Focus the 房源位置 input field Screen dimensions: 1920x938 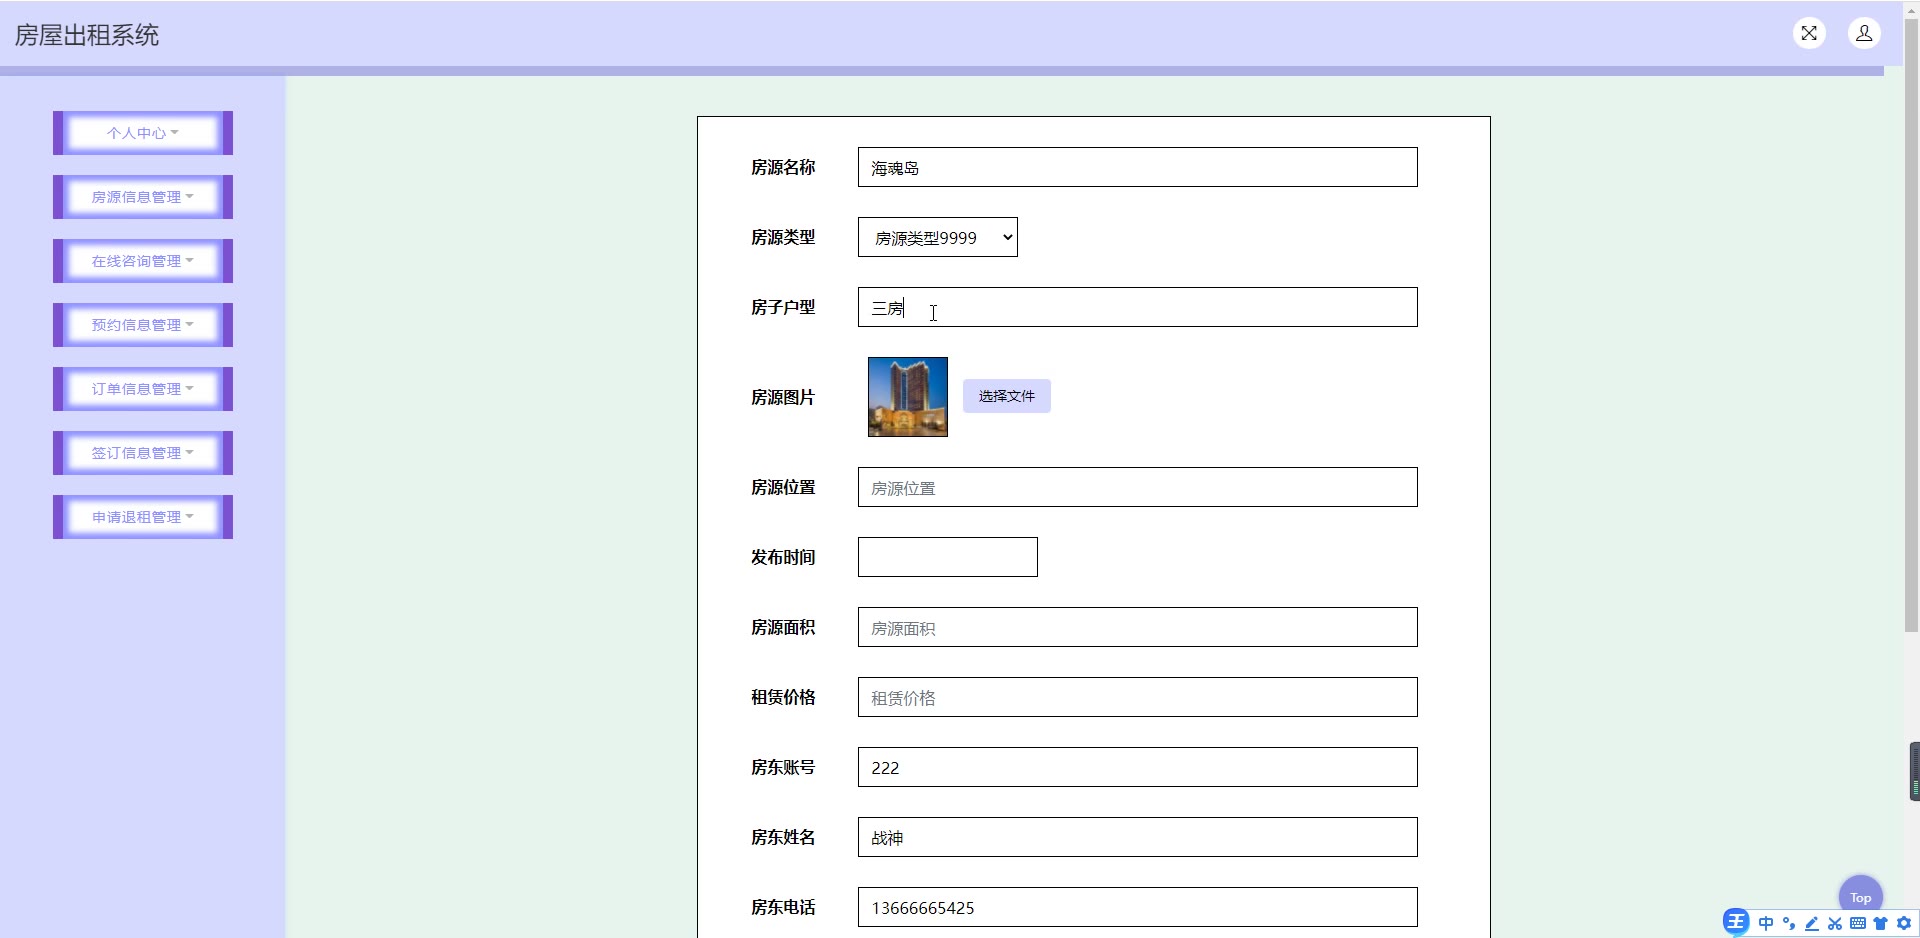(1138, 487)
